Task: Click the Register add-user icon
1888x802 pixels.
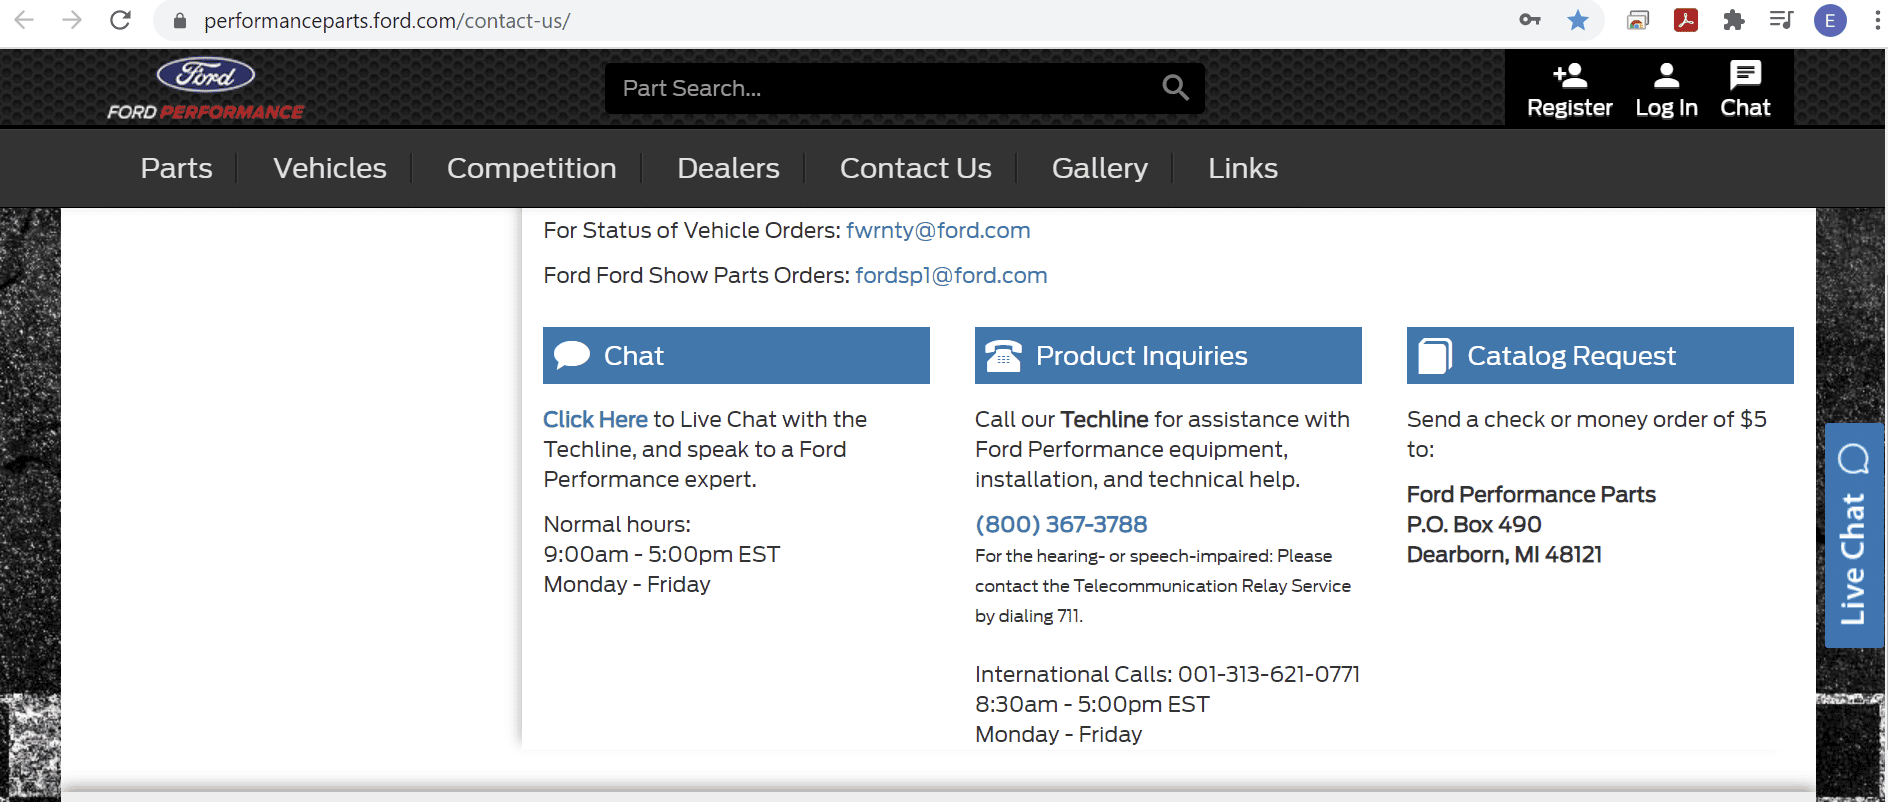Action: 1570,76
